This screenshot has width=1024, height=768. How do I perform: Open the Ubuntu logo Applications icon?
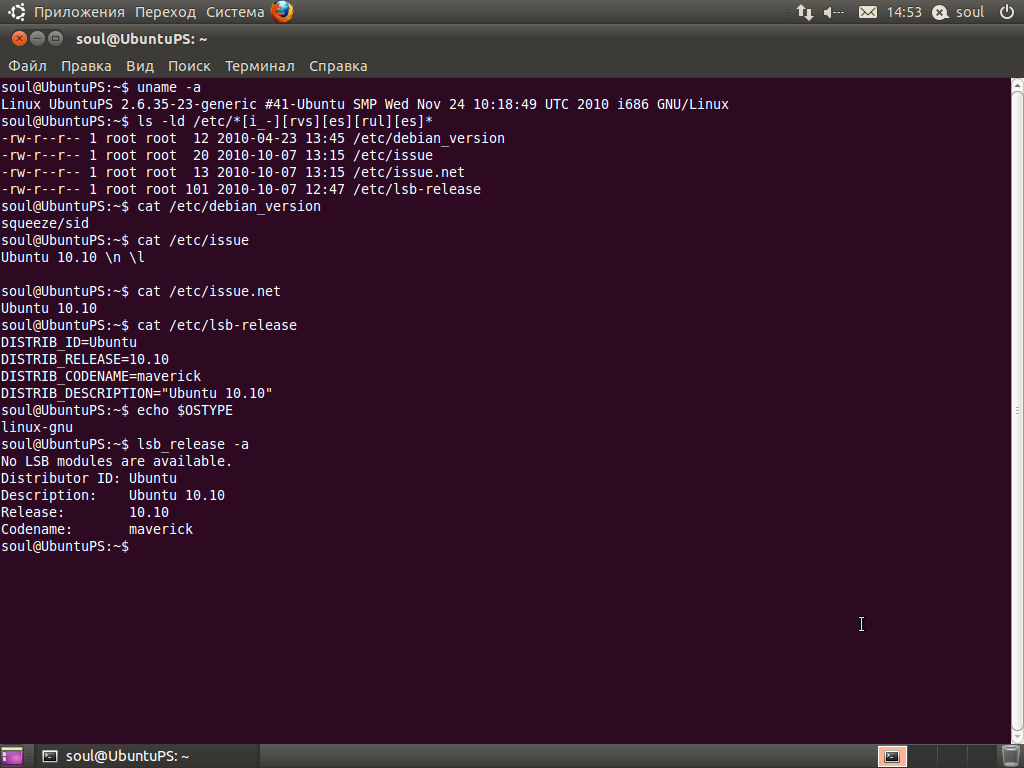pos(16,12)
